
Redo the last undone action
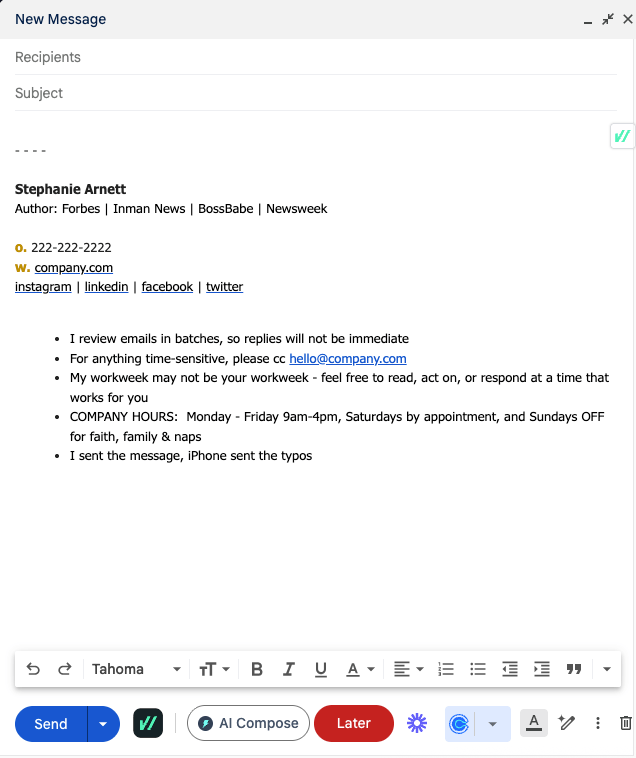[65, 669]
